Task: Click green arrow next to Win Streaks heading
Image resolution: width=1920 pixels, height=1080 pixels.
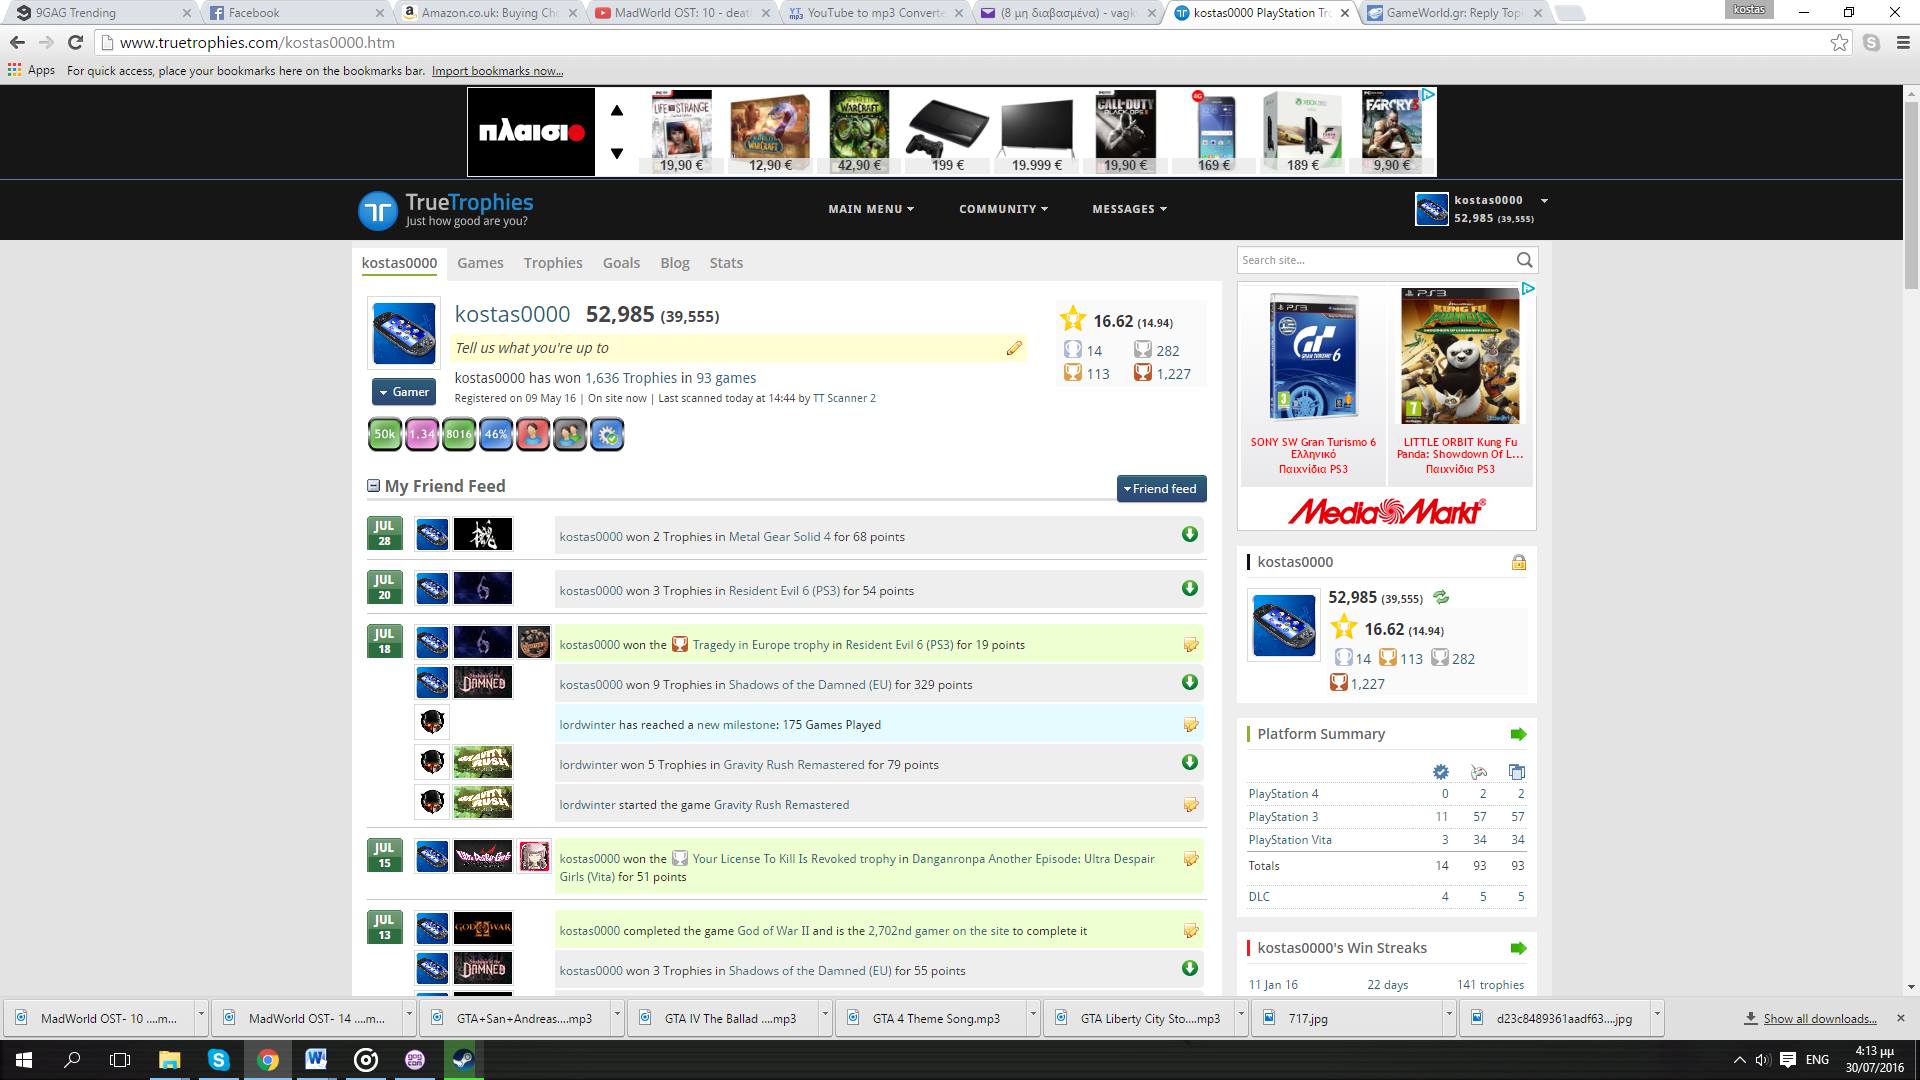Action: (1518, 948)
